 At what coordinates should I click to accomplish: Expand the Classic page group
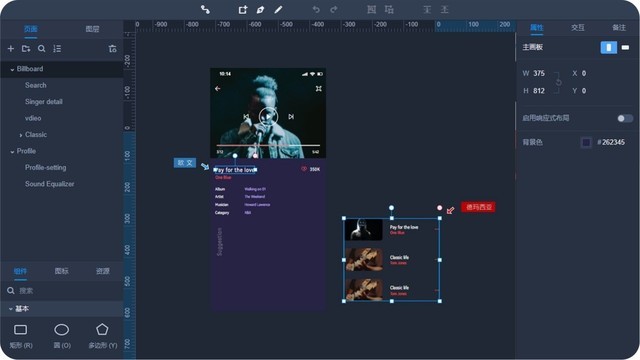(20, 135)
